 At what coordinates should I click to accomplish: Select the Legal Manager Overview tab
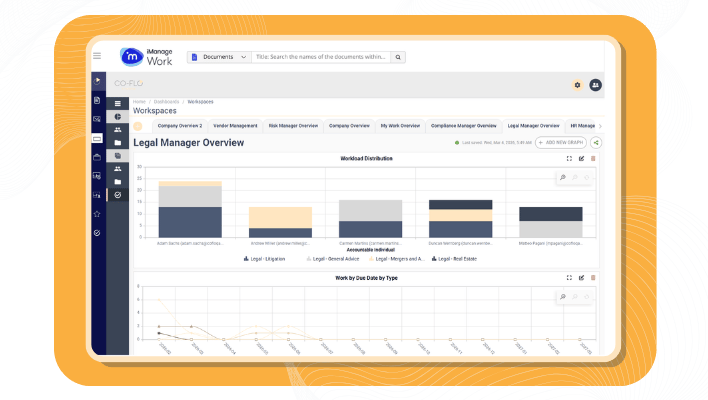[x=533, y=126]
